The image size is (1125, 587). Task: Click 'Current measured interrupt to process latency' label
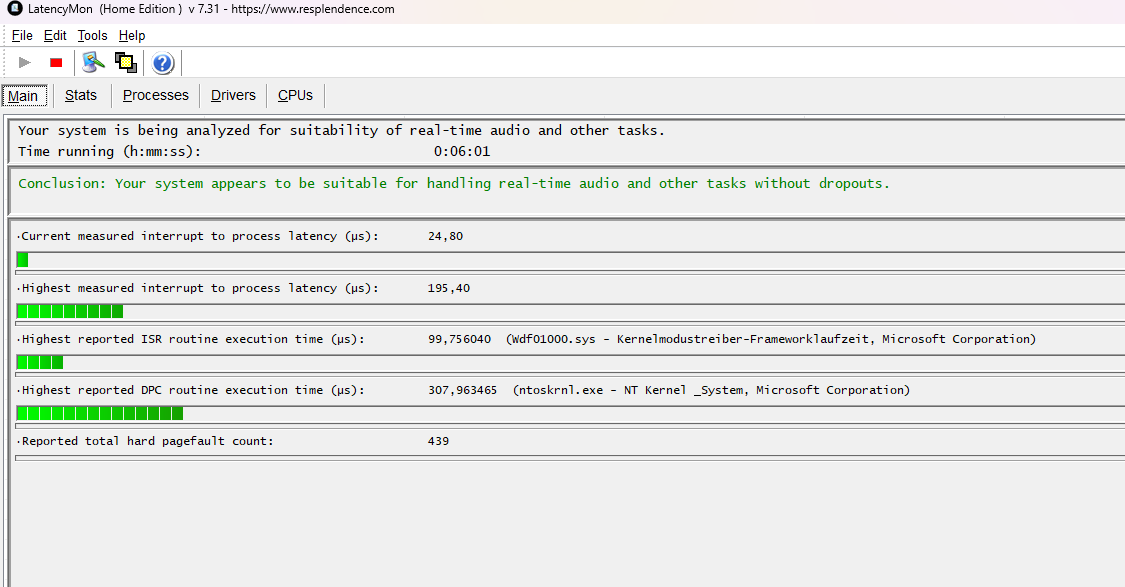click(199, 236)
